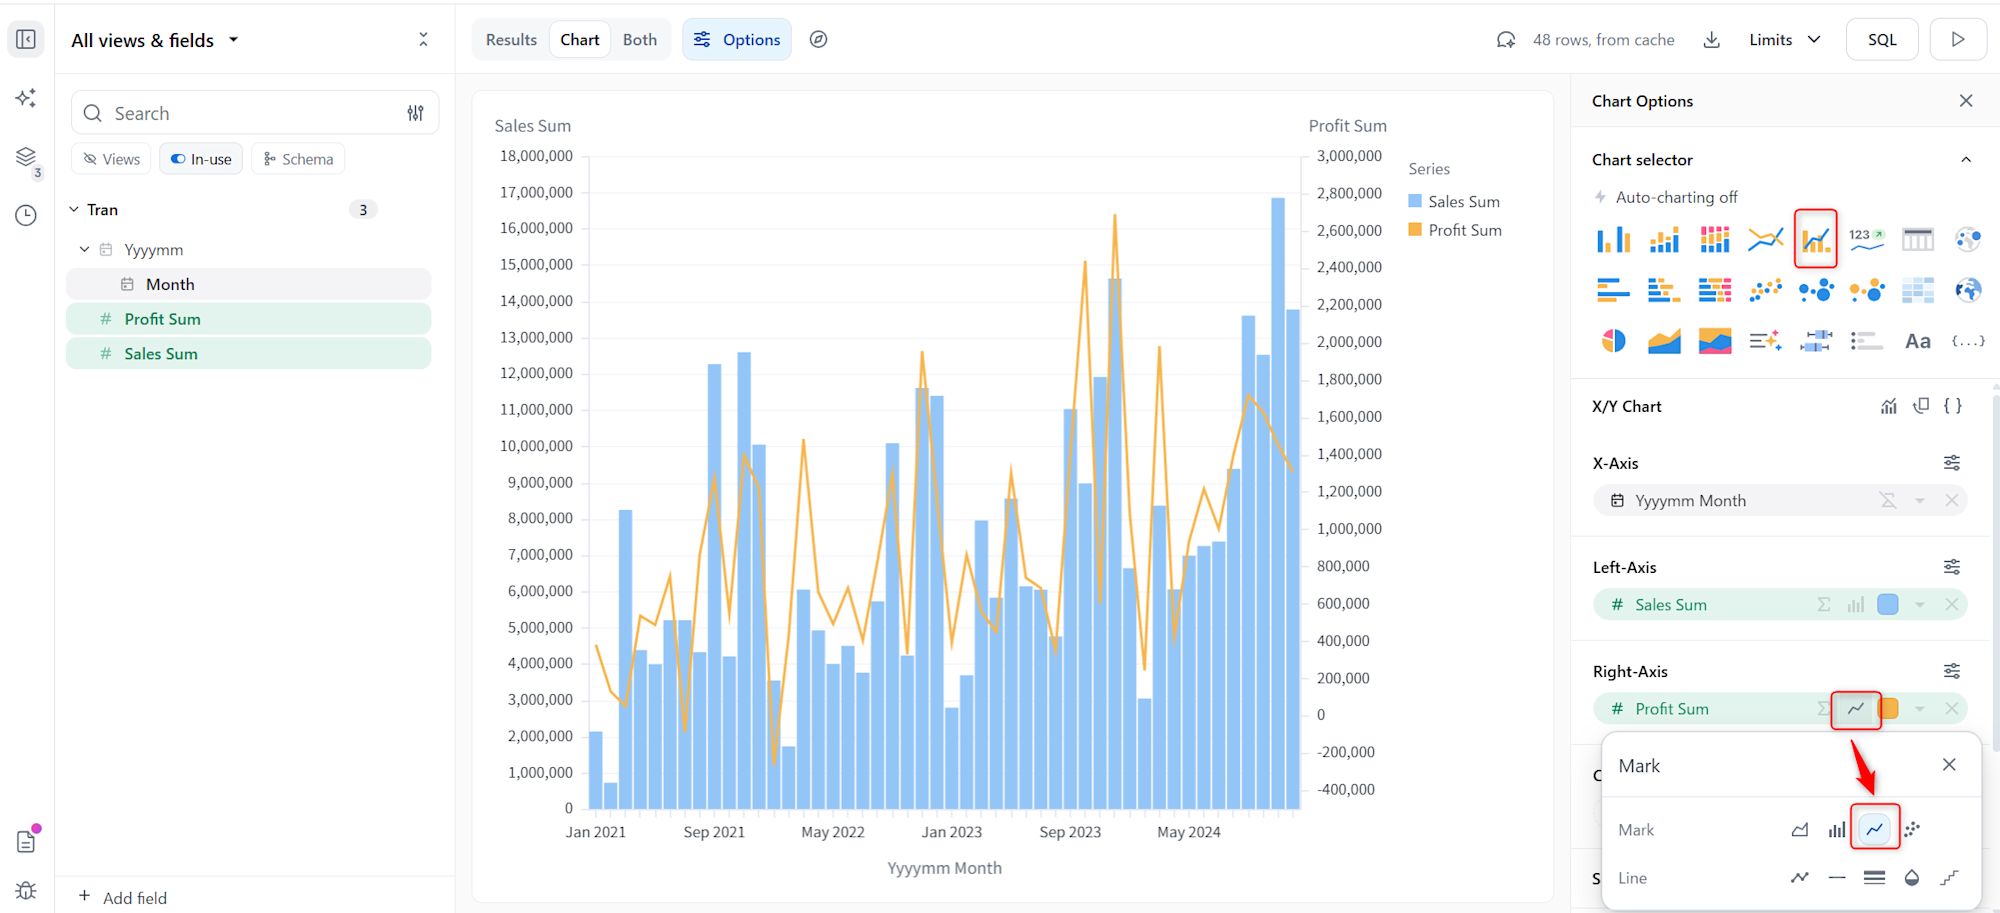Viewport: 2000px width, 913px height.
Task: Toggle the In-use filter
Action: (201, 159)
